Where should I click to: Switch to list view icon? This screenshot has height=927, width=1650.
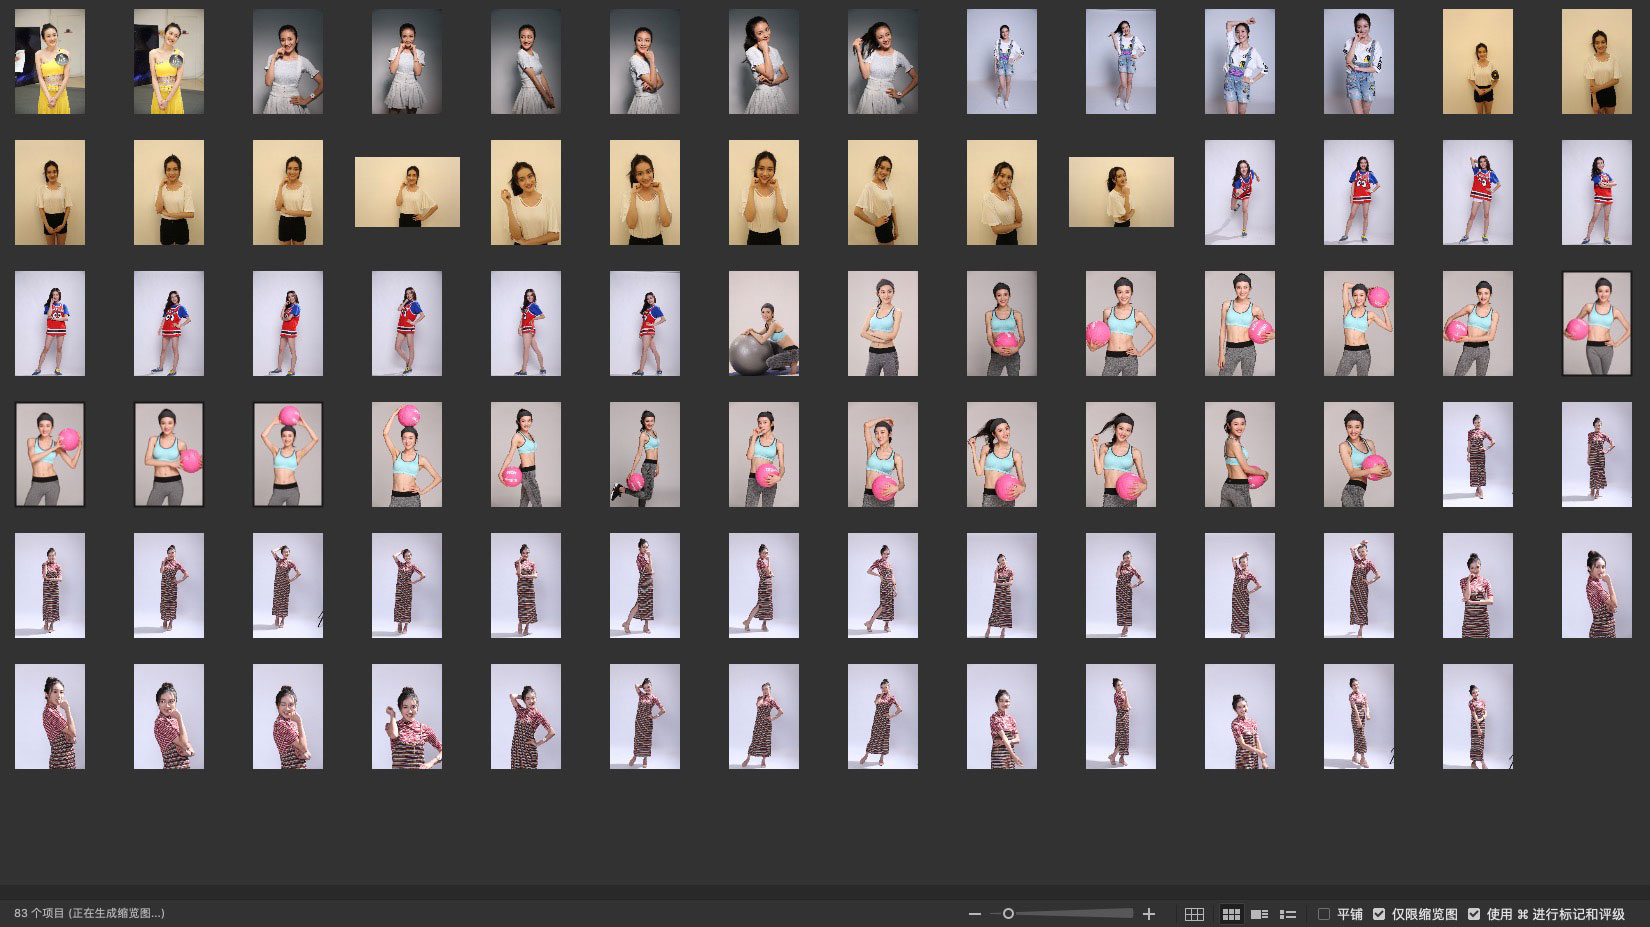click(1288, 914)
